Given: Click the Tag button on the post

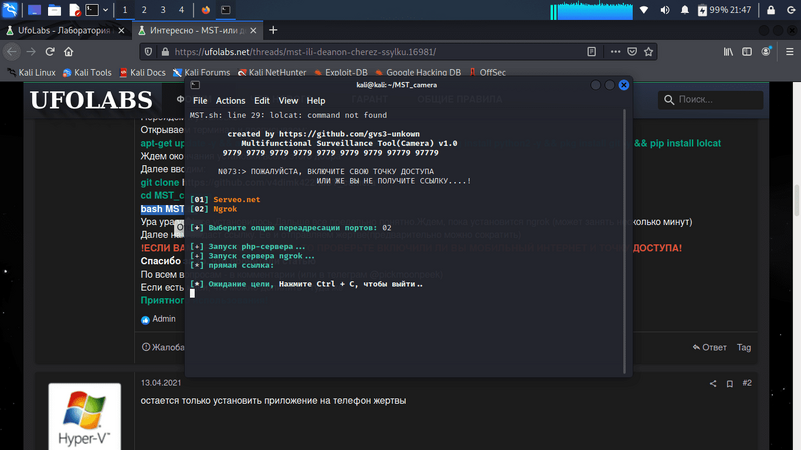Looking at the screenshot, I should (744, 347).
